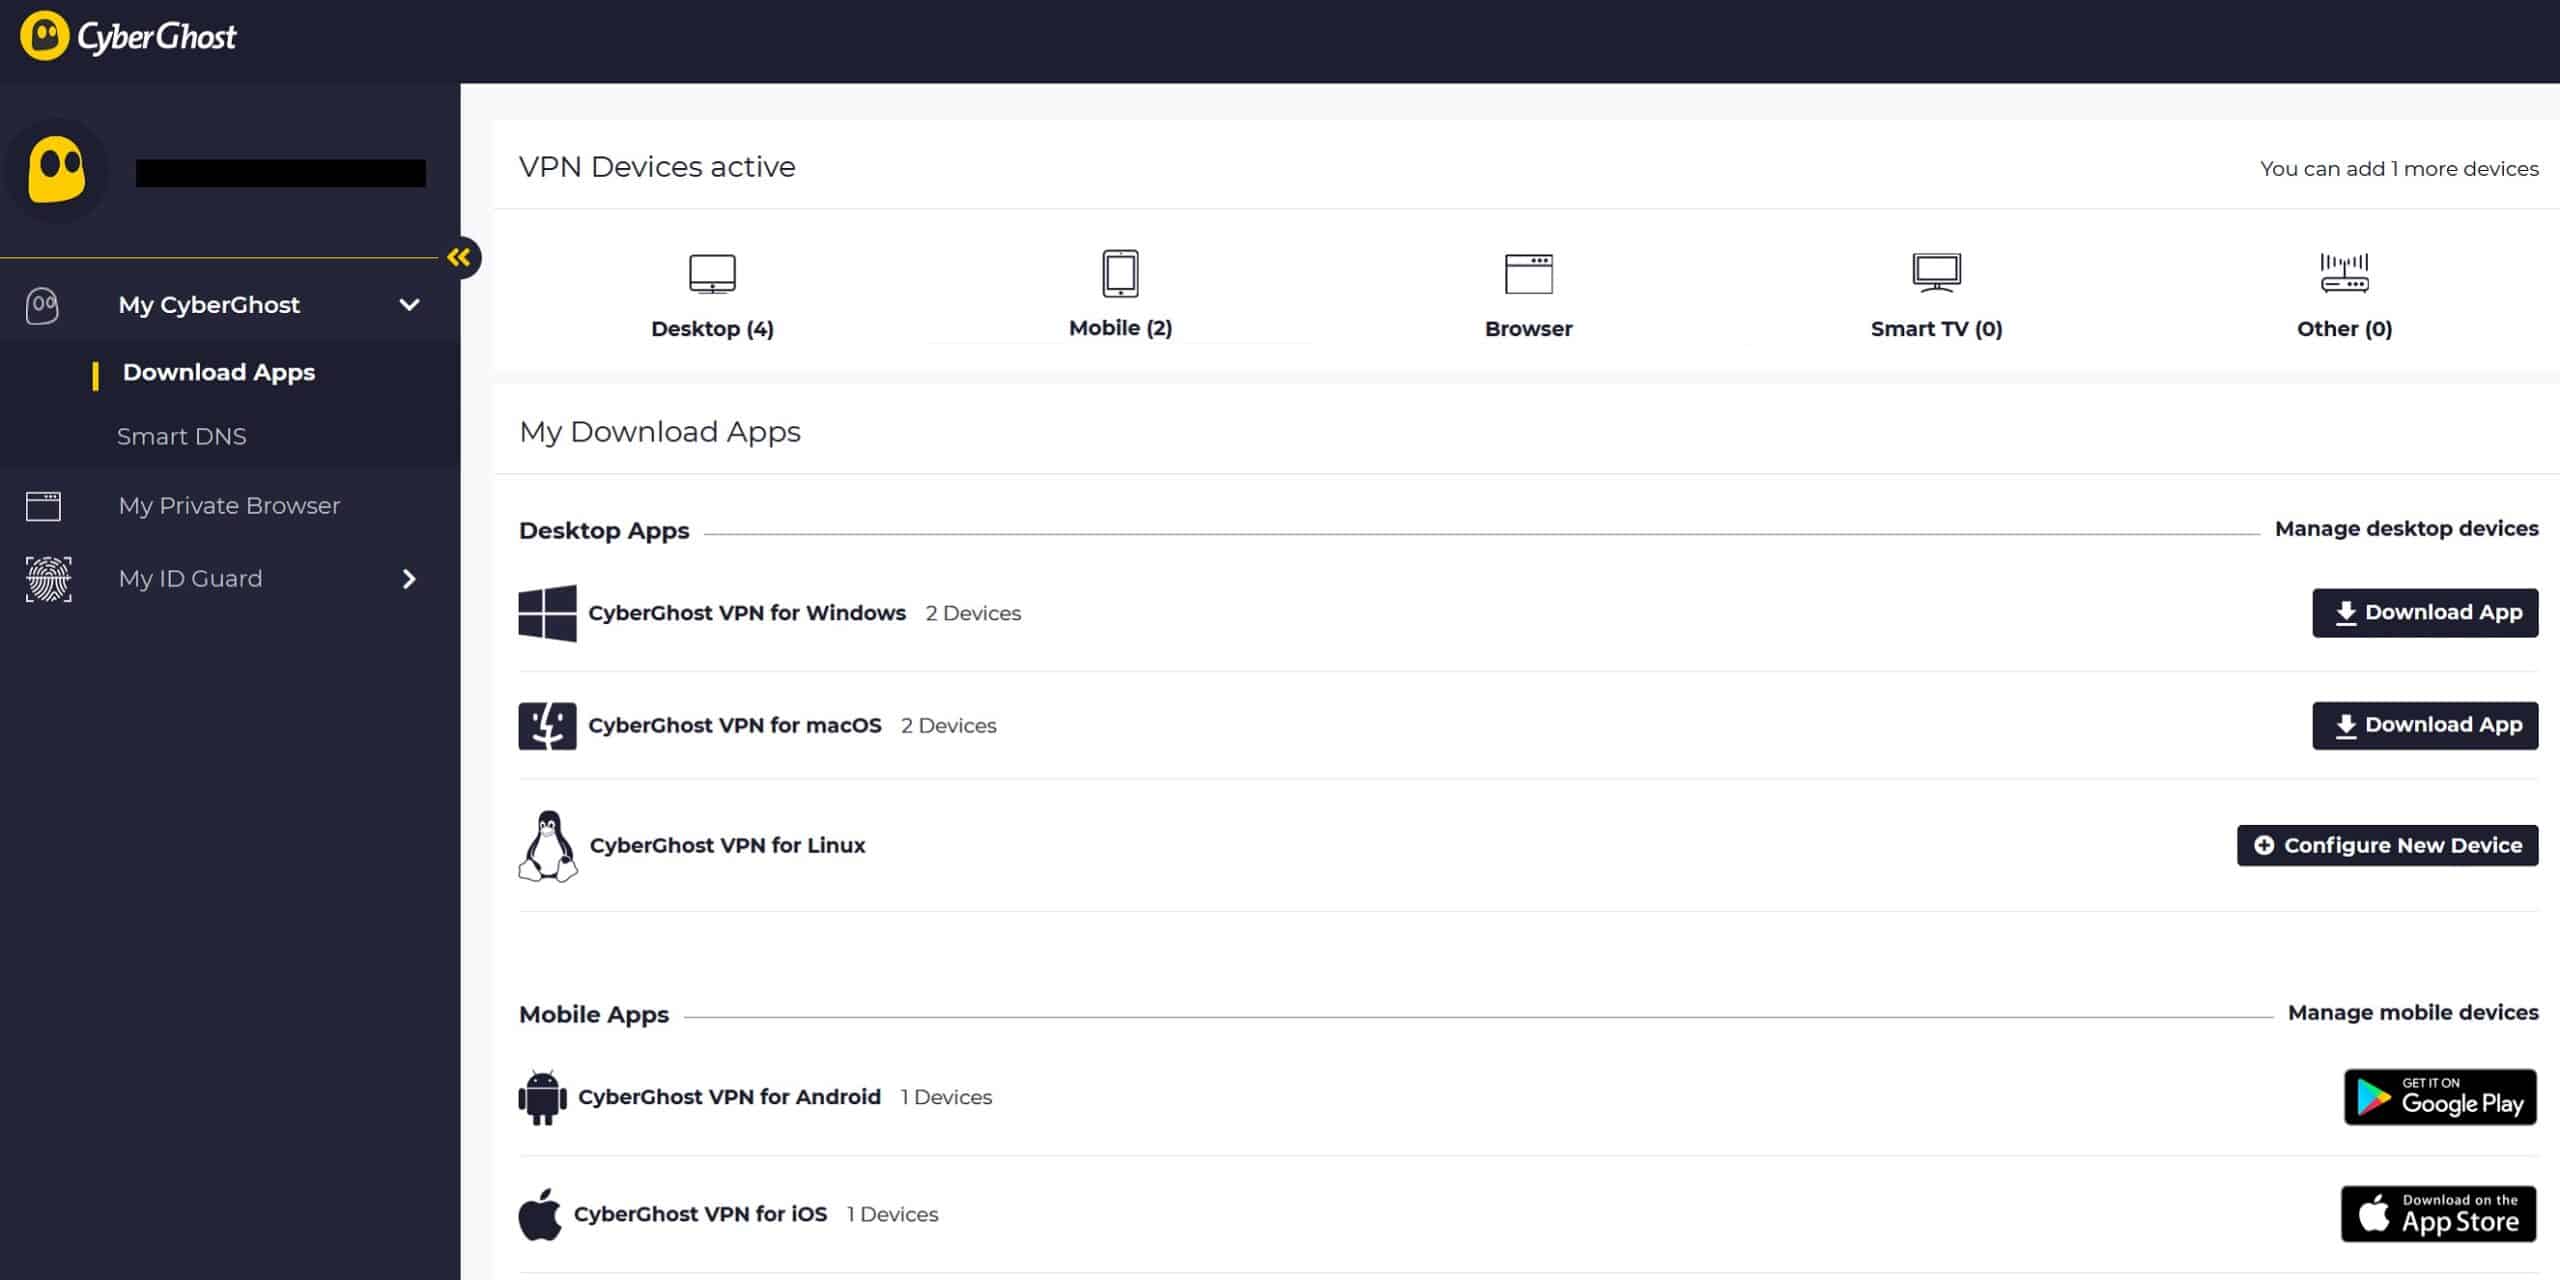The width and height of the screenshot is (2560, 1280).
Task: Click My ID Guard fingerprint icon
Action: (48, 579)
